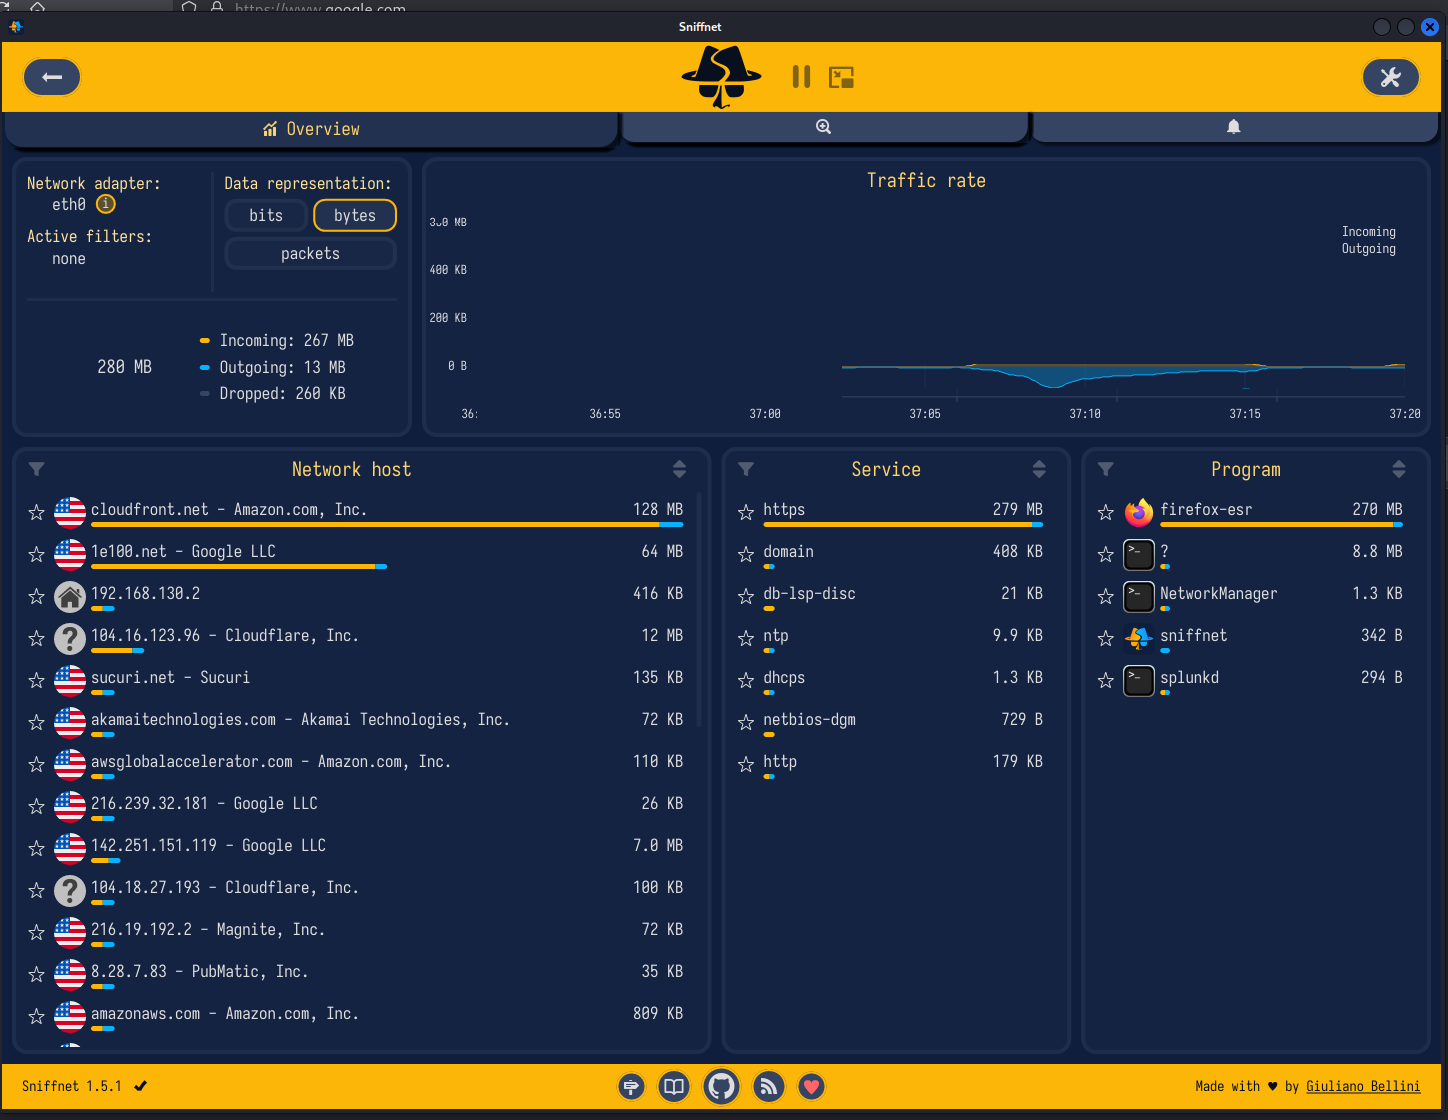Click US flag of sucuri.net
1448x1120 pixels.
click(x=70, y=680)
